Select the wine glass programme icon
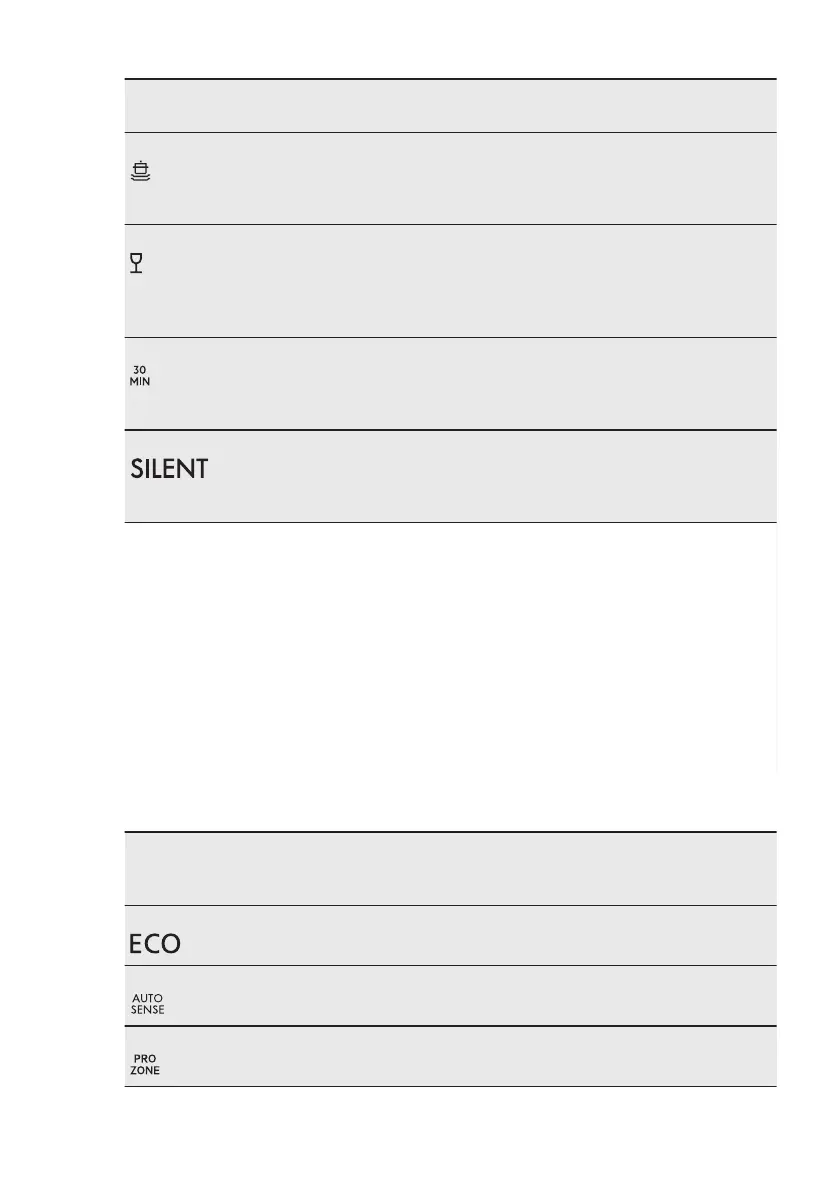839x1191 pixels. [137, 263]
